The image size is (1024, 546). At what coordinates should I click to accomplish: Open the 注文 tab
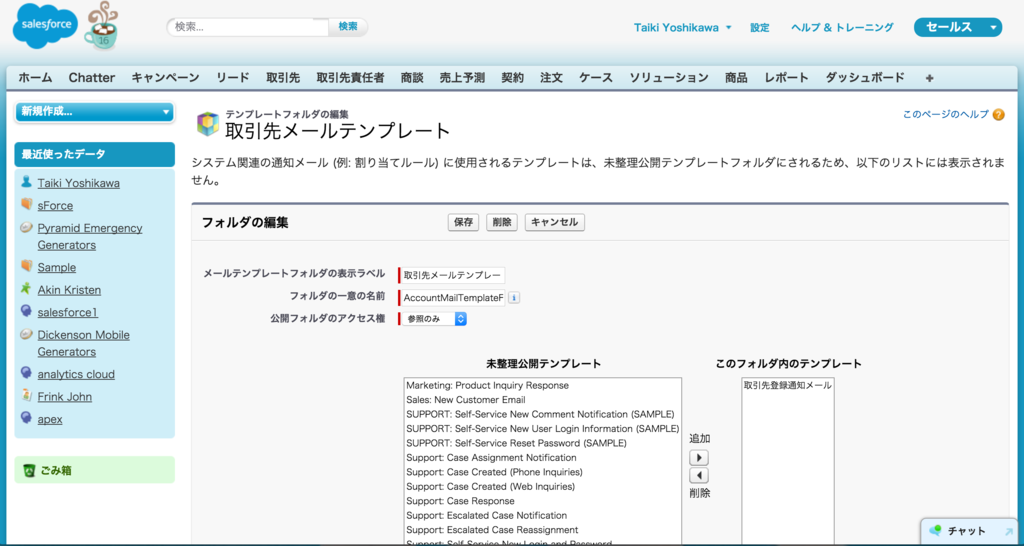(551, 78)
